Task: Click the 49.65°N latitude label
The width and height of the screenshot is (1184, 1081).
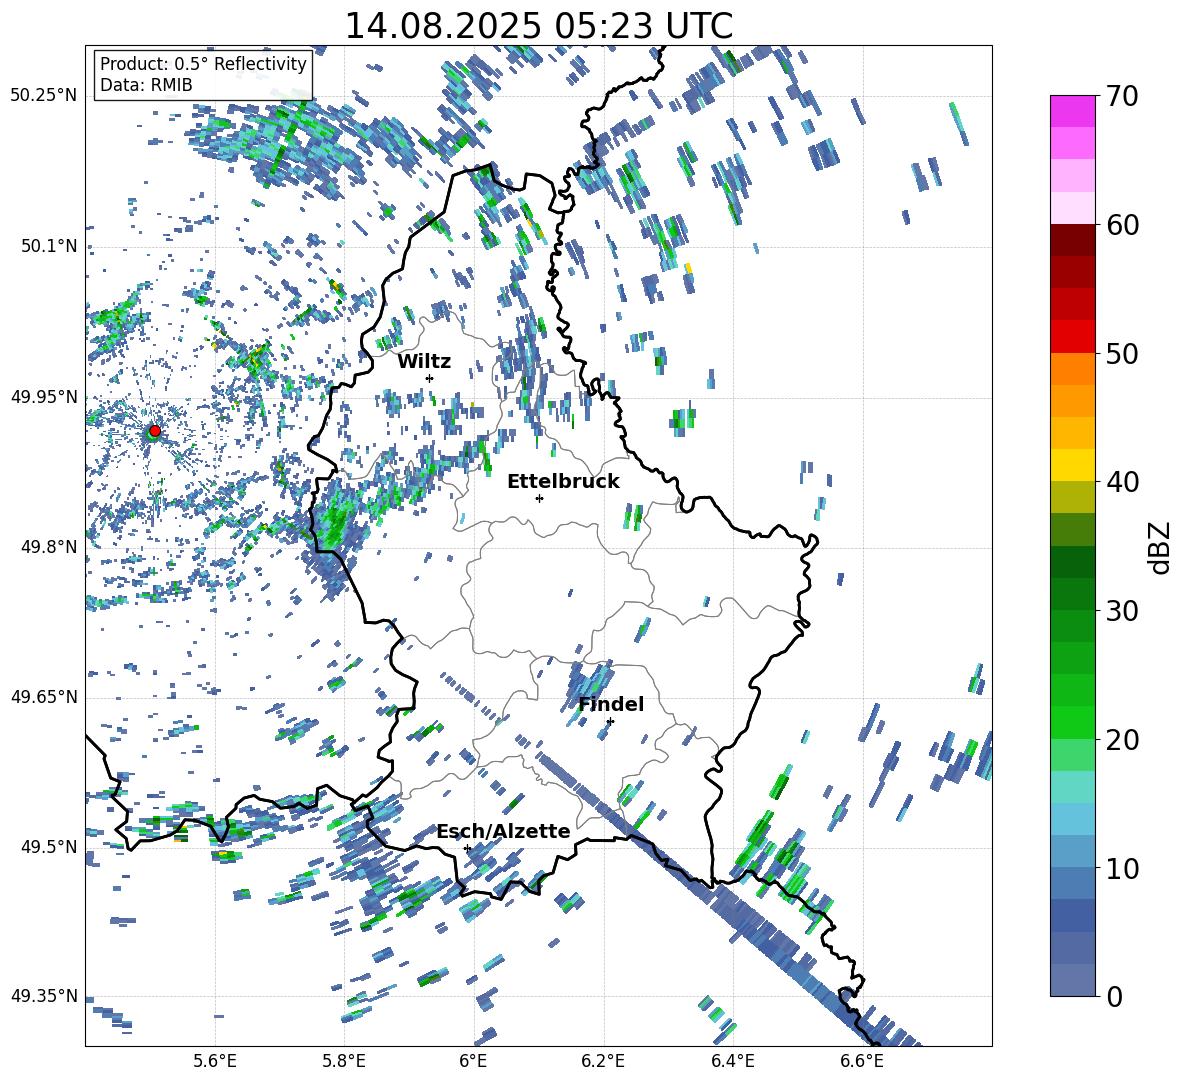Action: [x=44, y=697]
